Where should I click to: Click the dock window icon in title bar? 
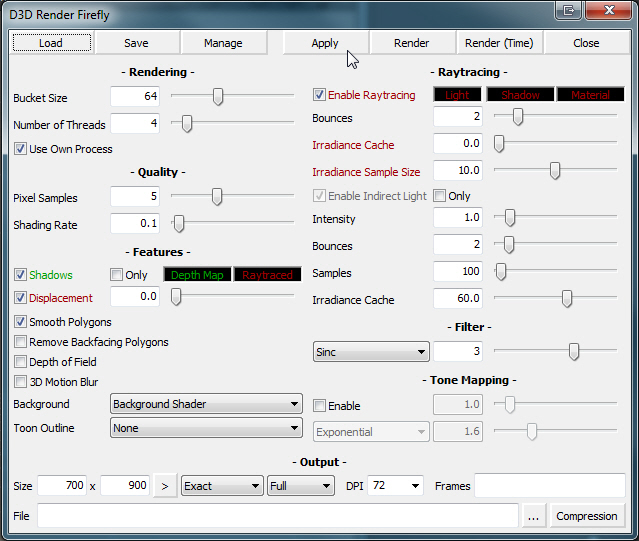tap(568, 10)
